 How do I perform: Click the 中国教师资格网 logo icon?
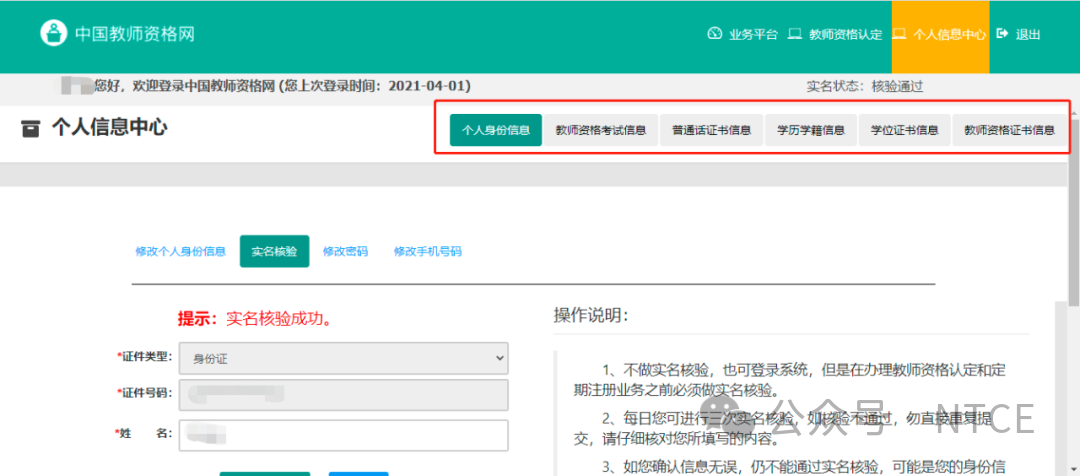tap(54, 33)
